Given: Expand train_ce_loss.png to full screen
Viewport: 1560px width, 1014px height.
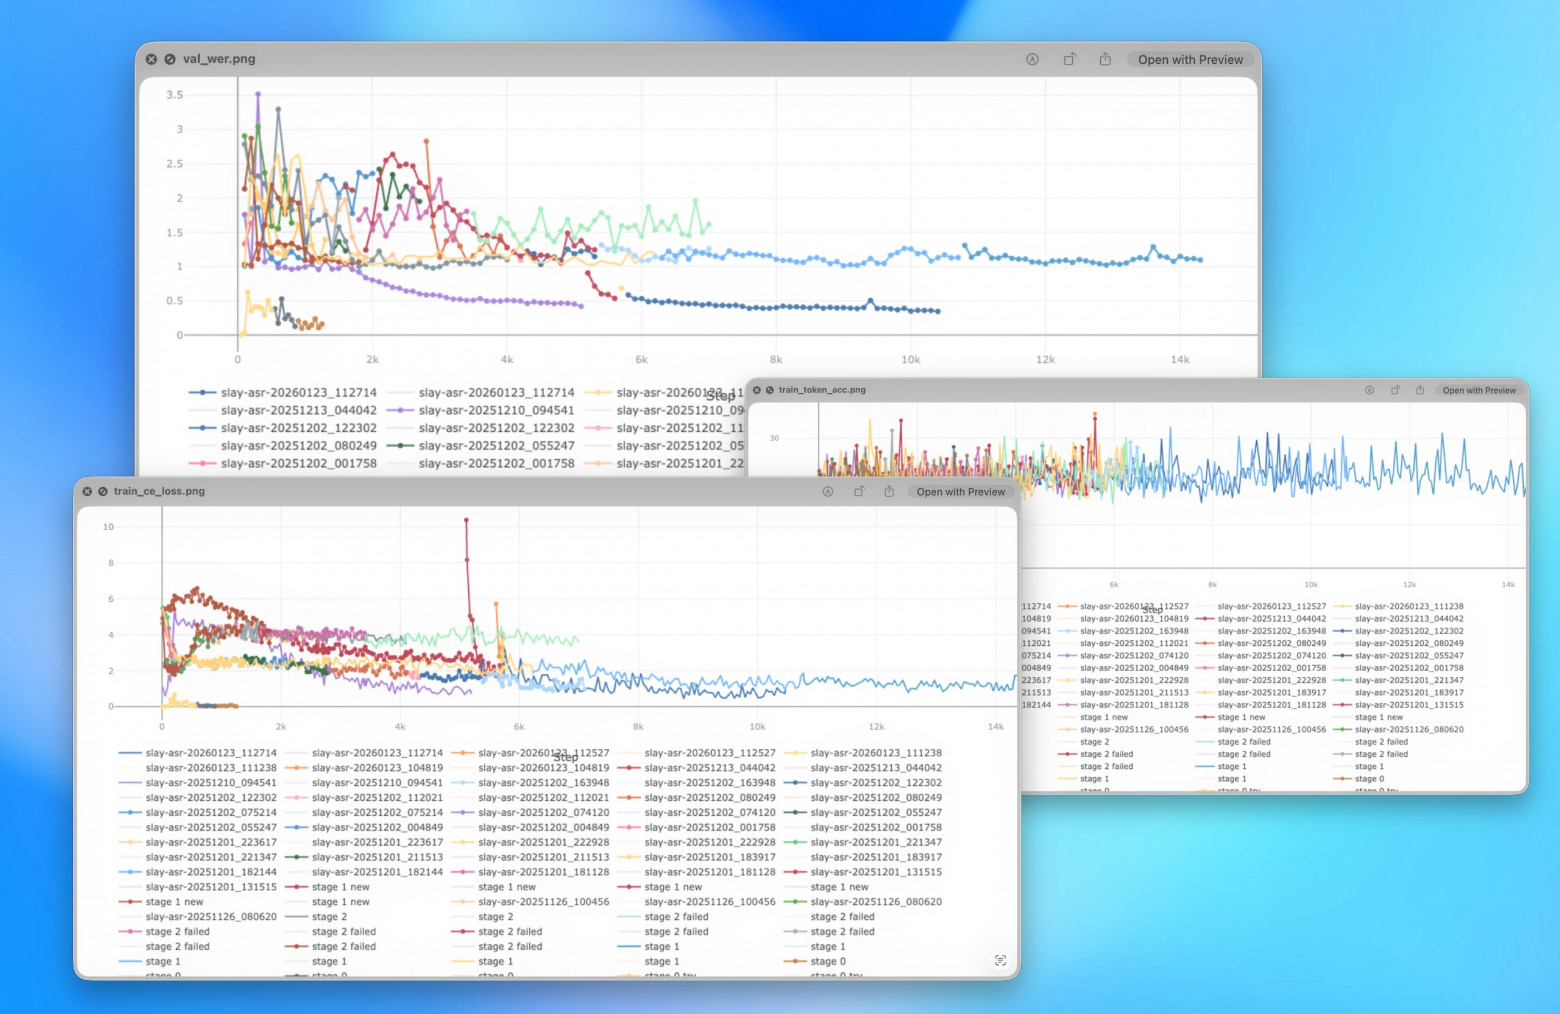Looking at the screenshot, I should coord(103,492).
